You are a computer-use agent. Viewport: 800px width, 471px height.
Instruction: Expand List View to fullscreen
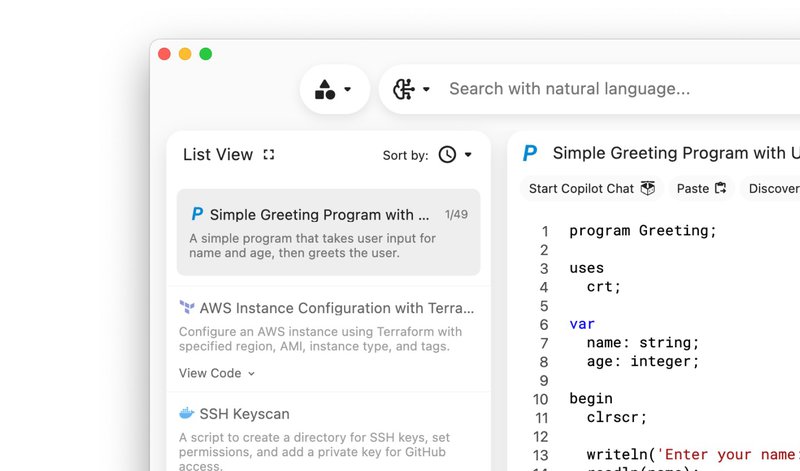coord(269,155)
